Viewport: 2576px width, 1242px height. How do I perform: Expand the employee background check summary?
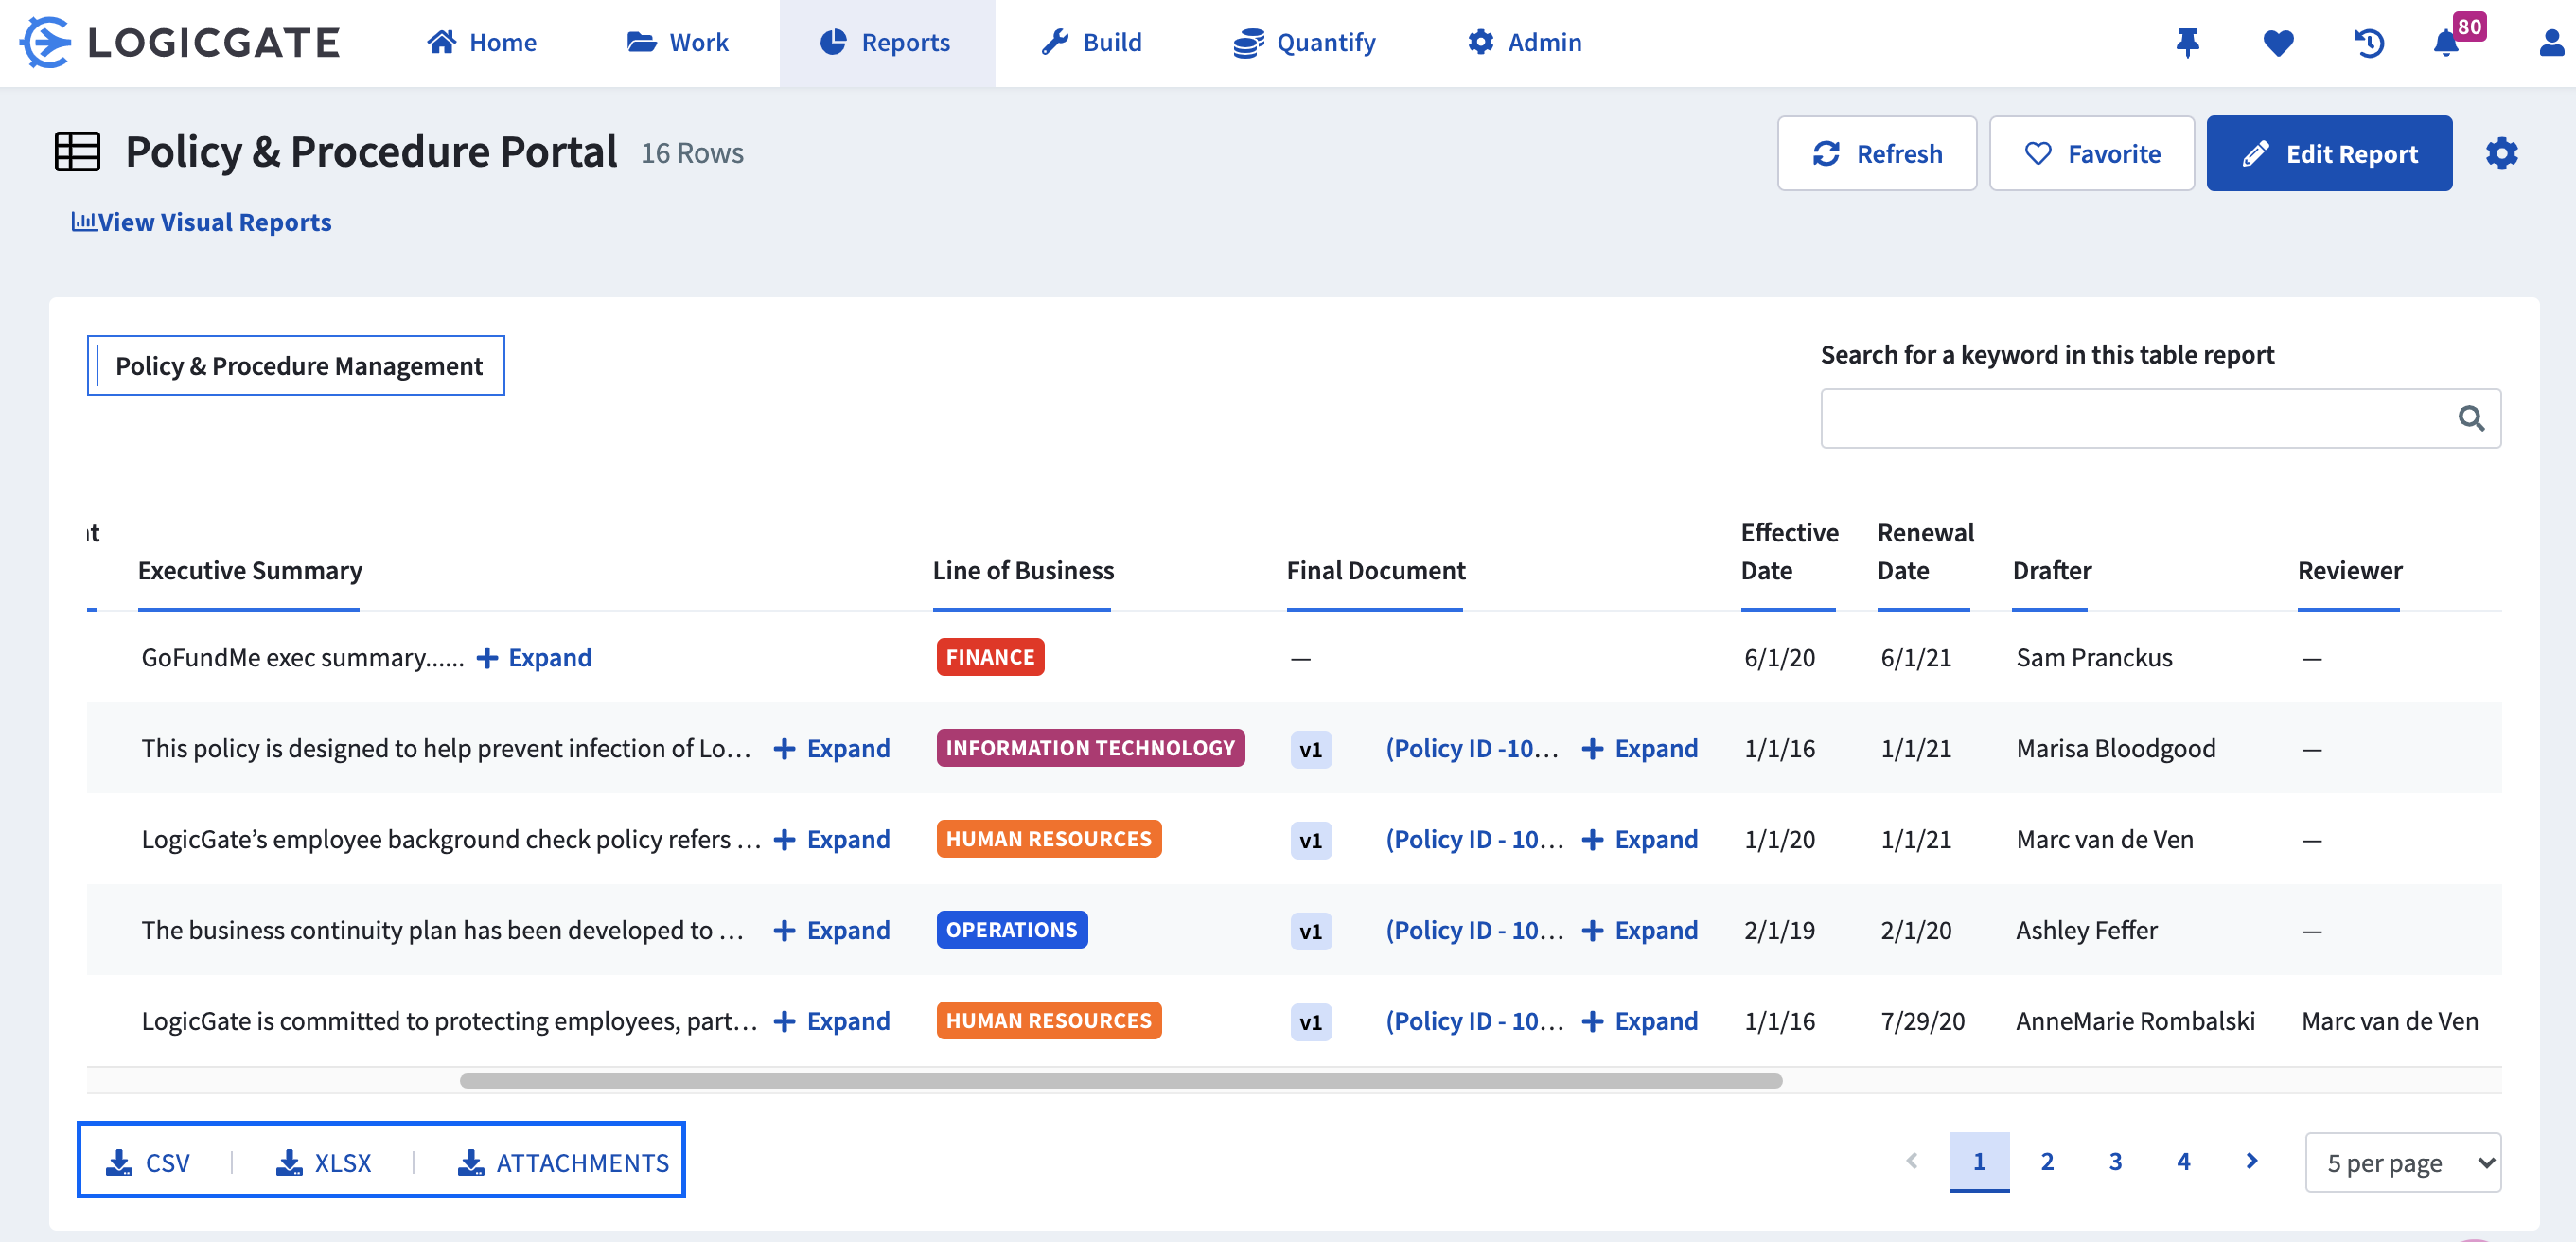tap(832, 840)
